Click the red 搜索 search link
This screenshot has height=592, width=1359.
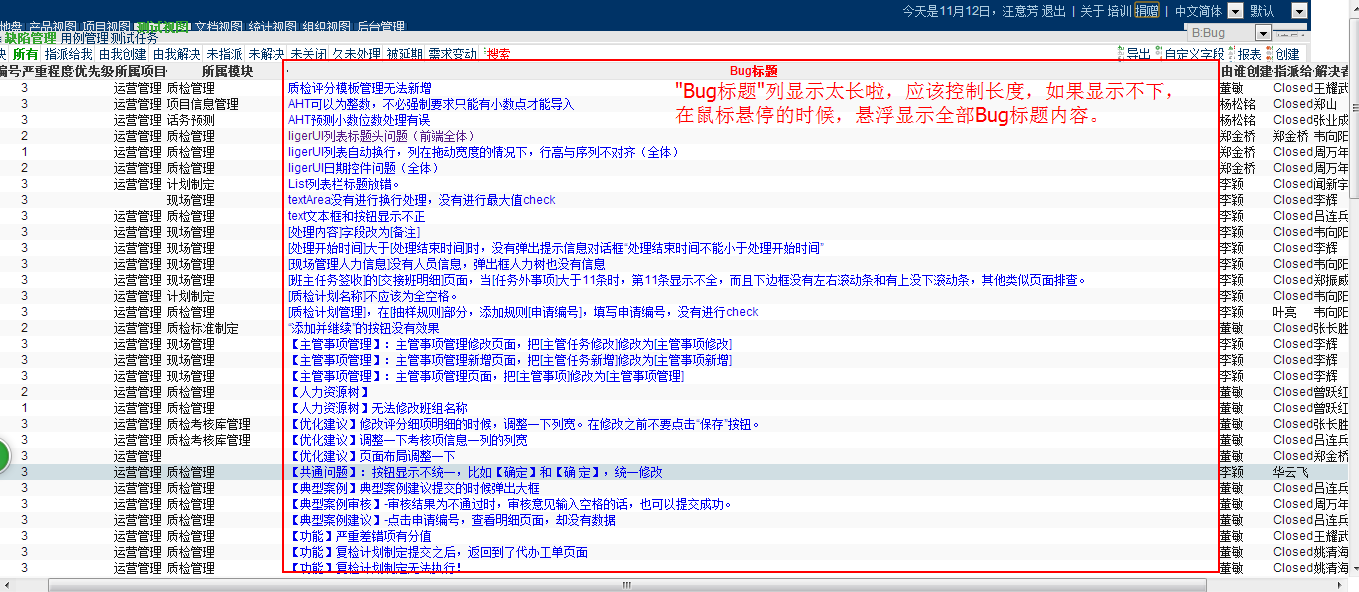click(x=498, y=54)
